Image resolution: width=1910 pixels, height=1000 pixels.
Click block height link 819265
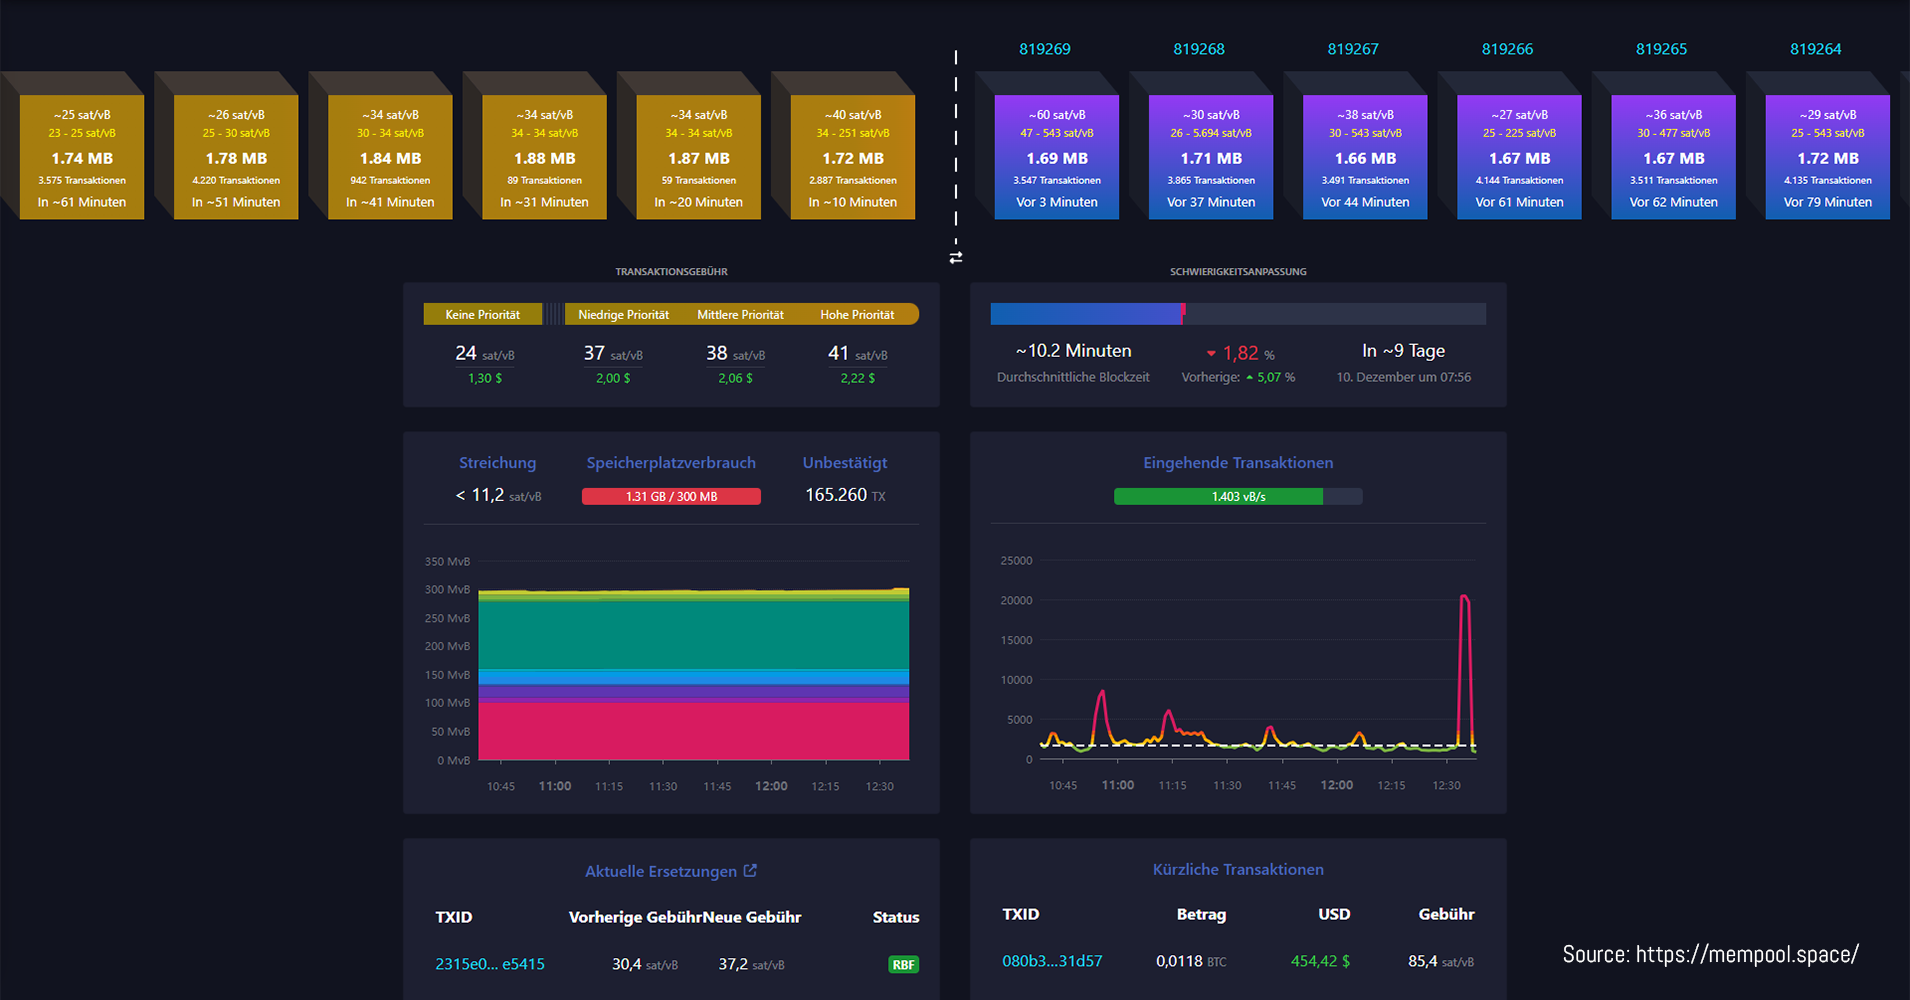[1661, 49]
